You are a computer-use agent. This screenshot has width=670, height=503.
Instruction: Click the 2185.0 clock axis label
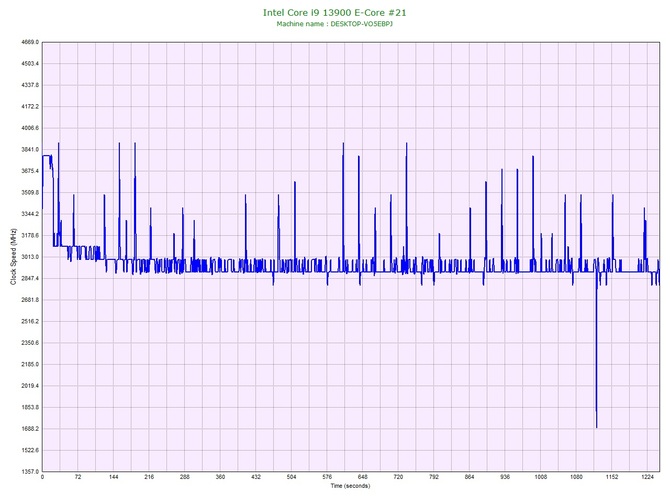click(x=30, y=365)
